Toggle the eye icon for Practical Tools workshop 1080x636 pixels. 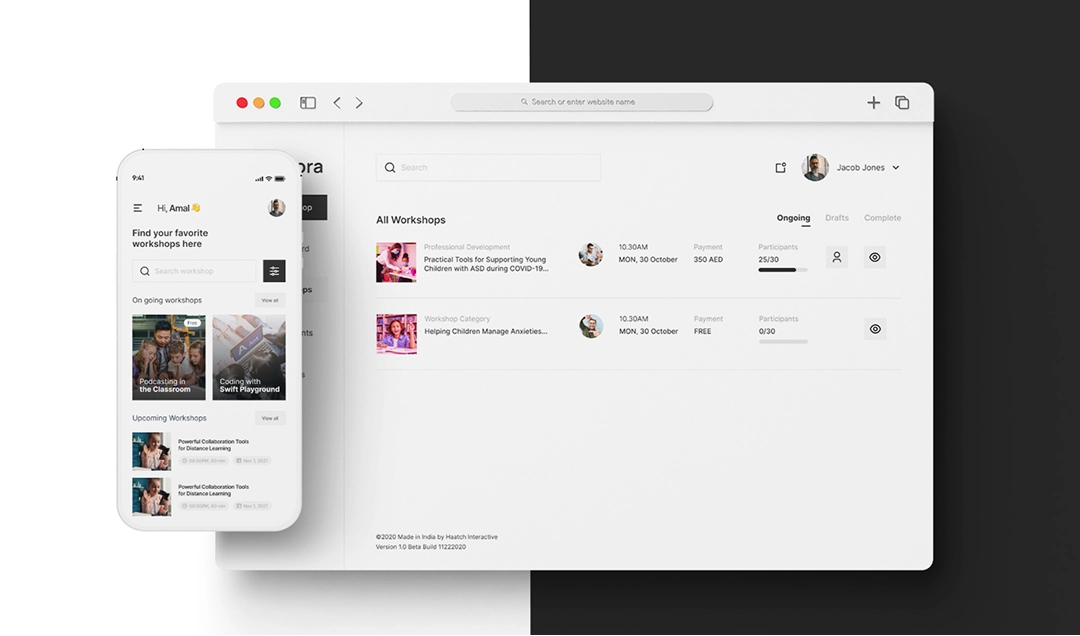pos(875,257)
